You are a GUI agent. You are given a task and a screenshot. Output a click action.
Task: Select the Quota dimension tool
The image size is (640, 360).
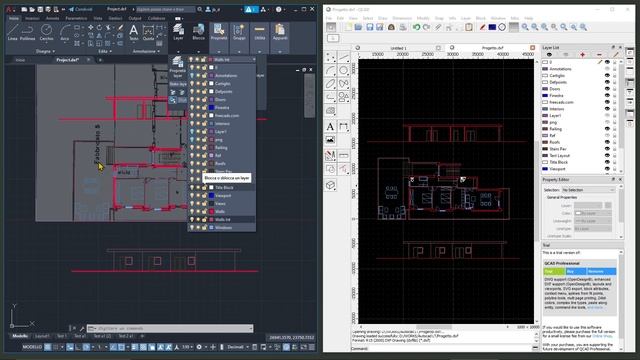(148, 32)
